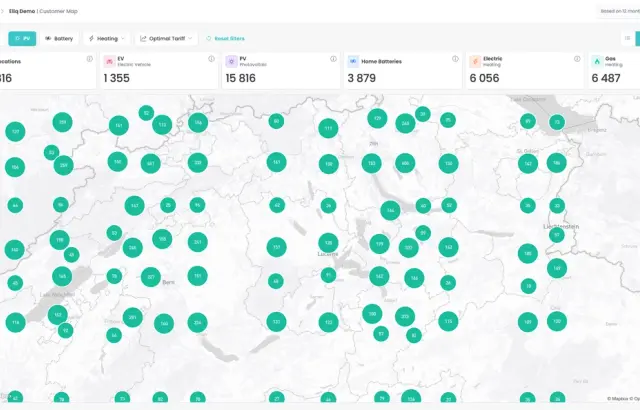640x410 pixels.
Task: Open the map cluster marked 62
Action: [x=277, y=205]
